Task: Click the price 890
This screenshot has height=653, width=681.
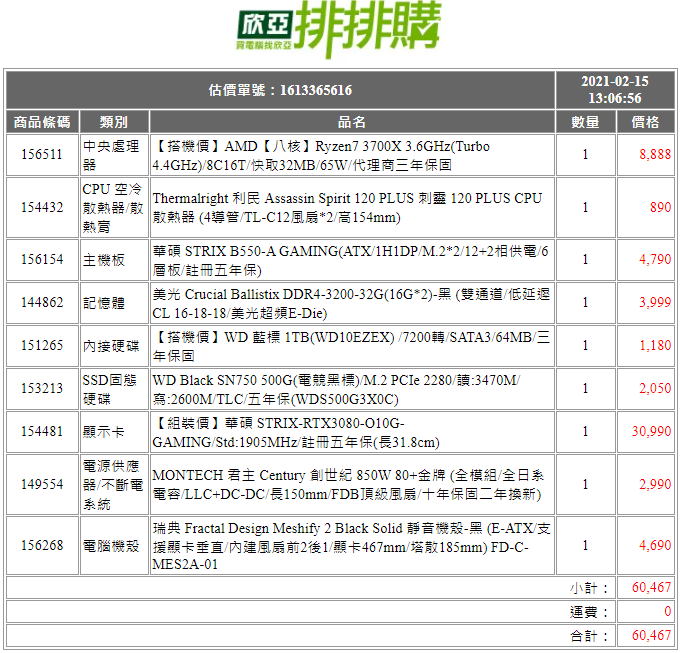Action: 661,207
